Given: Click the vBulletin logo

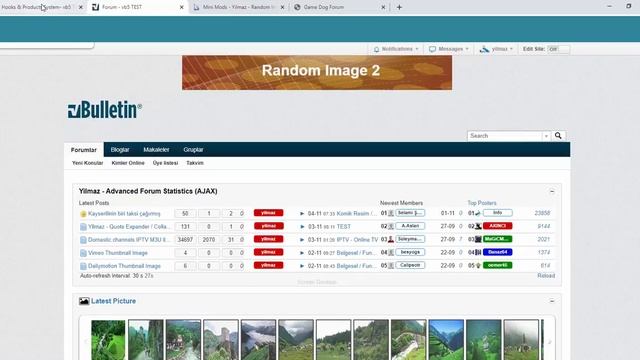Looking at the screenshot, I should pos(105,110).
